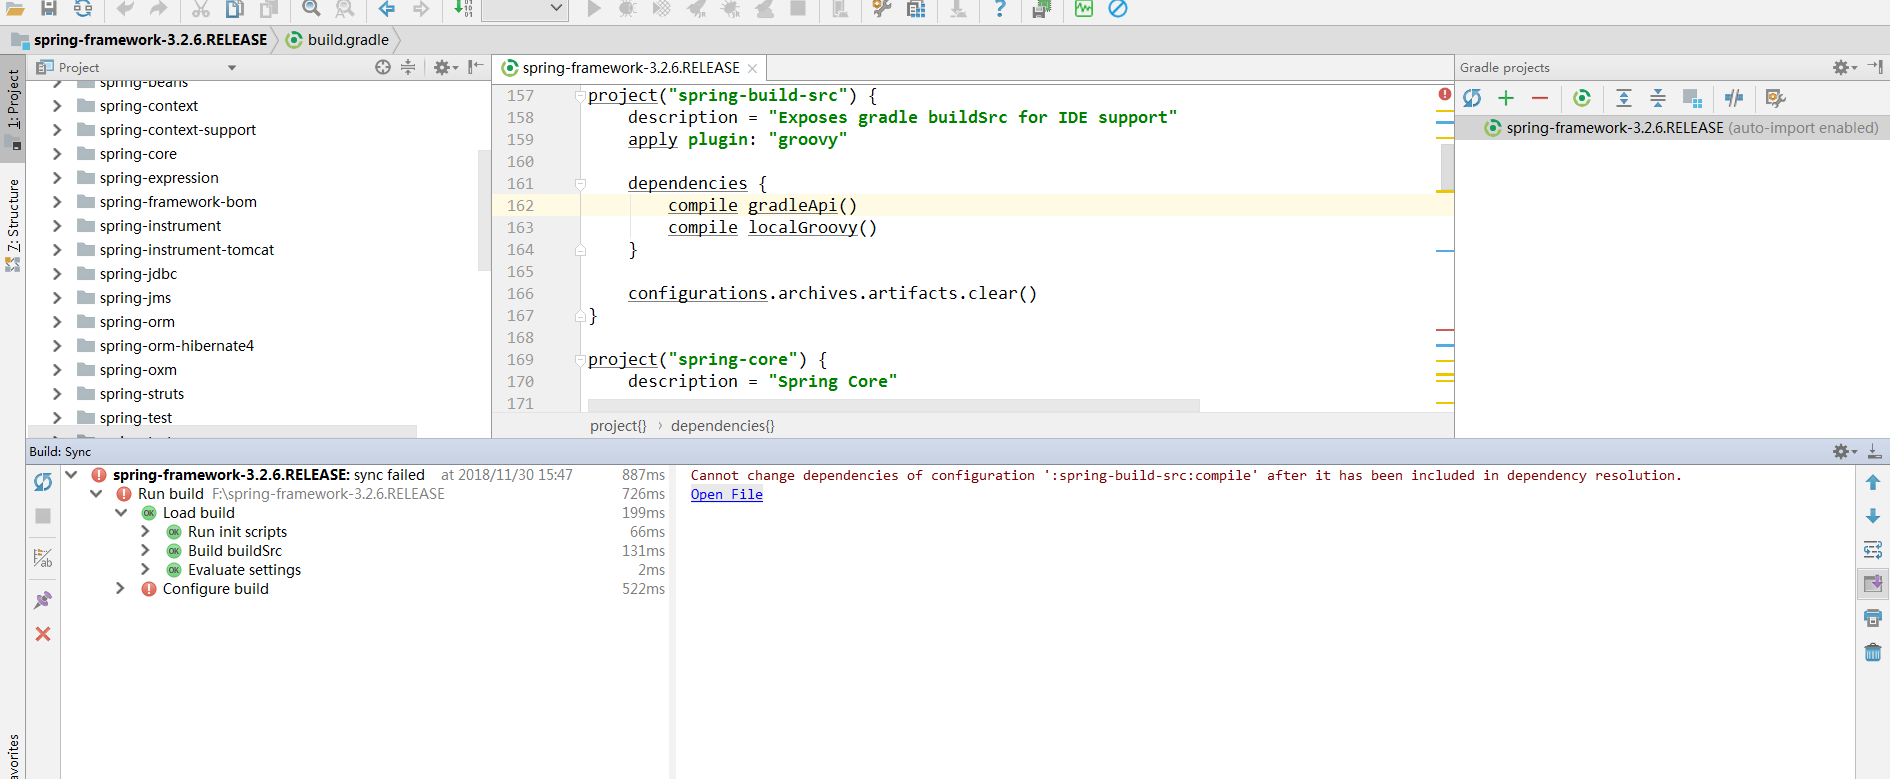Open the run configuration dropdown in toolbar
This screenshot has height=779, width=1890.
click(525, 9)
